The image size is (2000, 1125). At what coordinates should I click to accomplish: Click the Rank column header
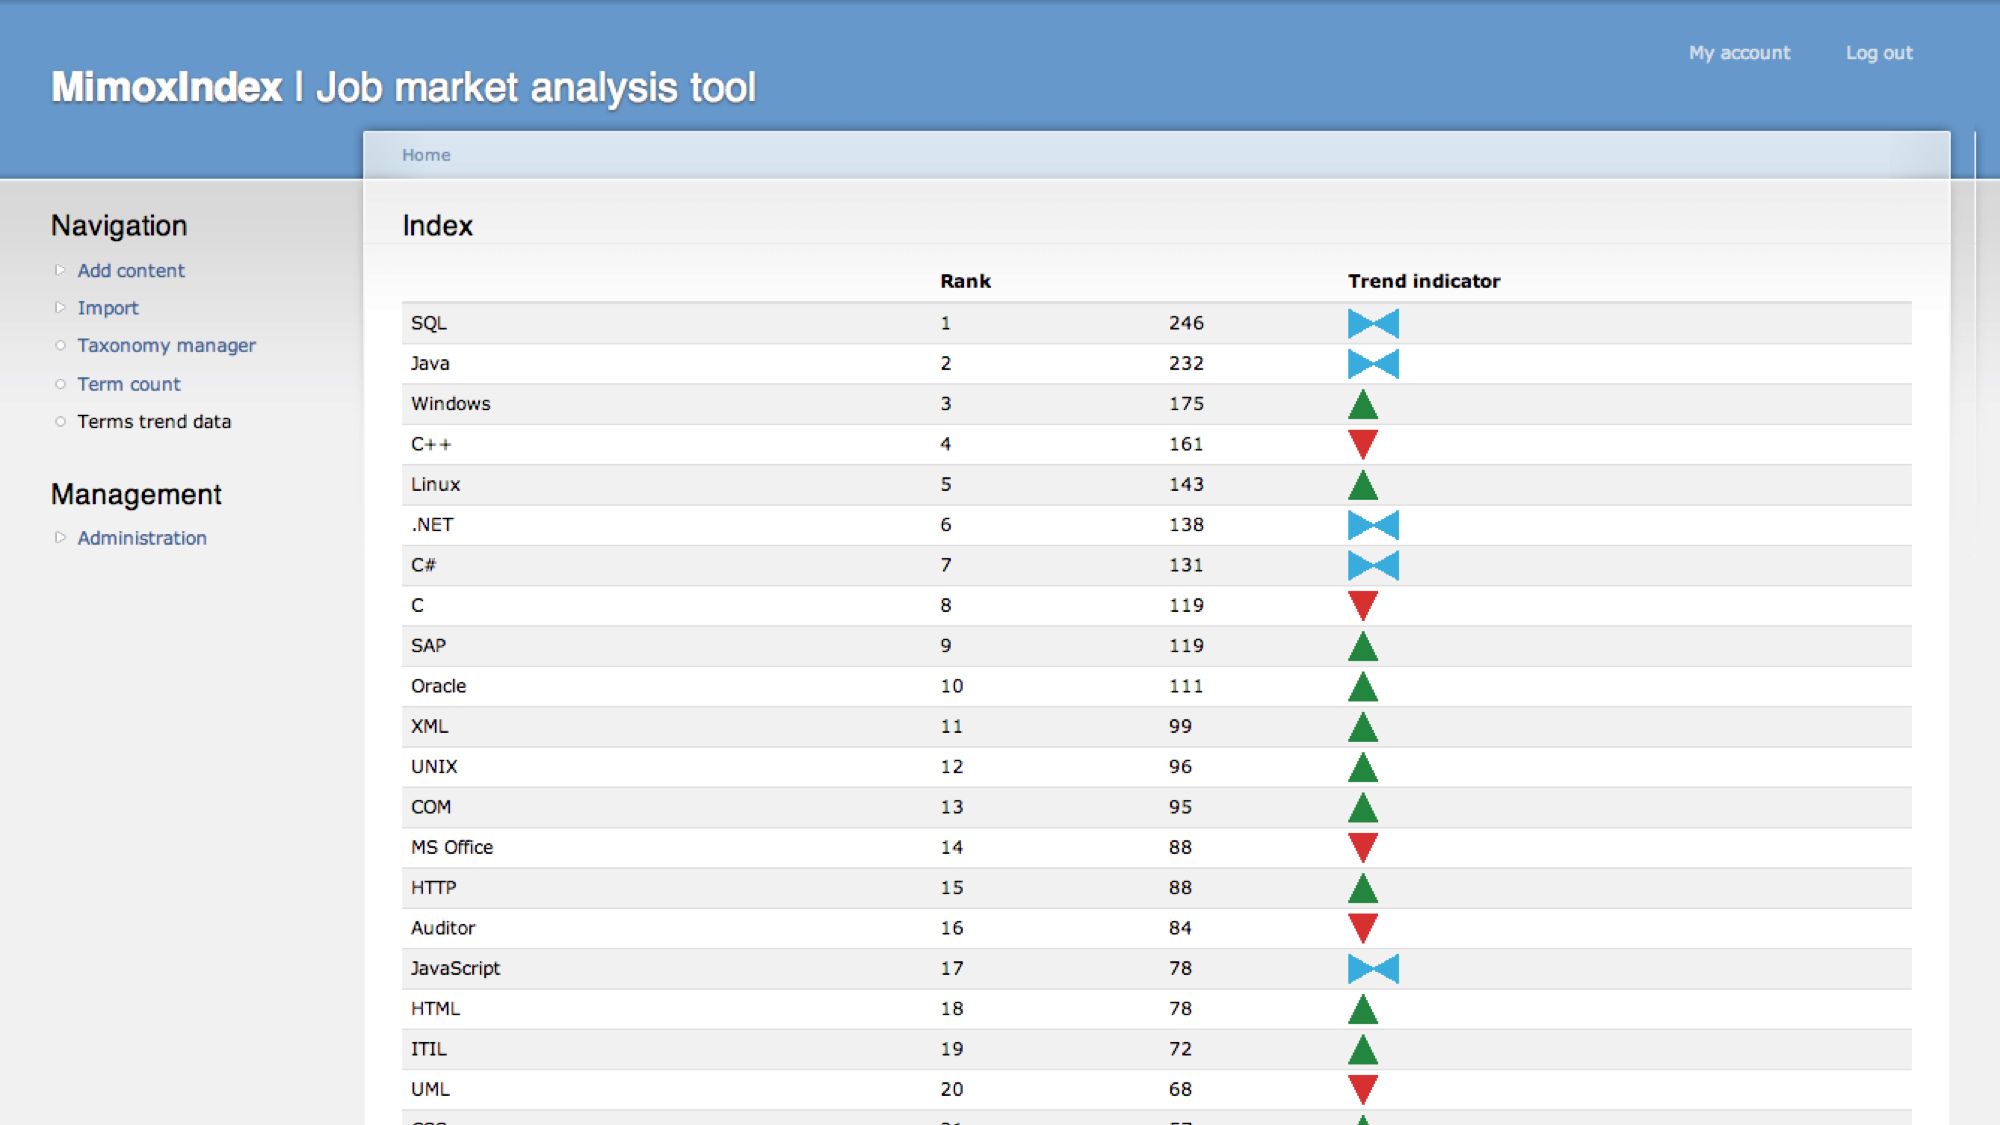tap(965, 281)
